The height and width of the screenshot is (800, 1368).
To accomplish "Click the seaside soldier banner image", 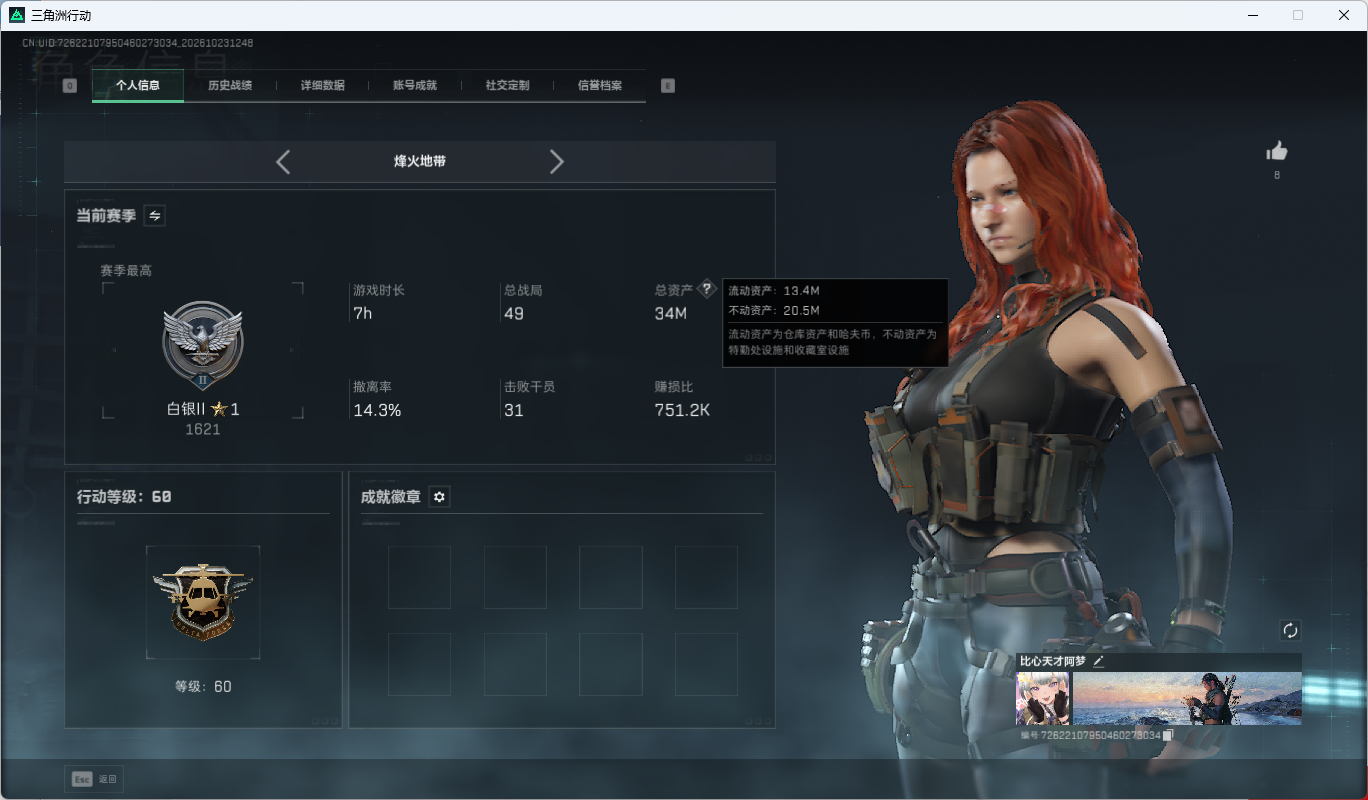I will 1187,698.
